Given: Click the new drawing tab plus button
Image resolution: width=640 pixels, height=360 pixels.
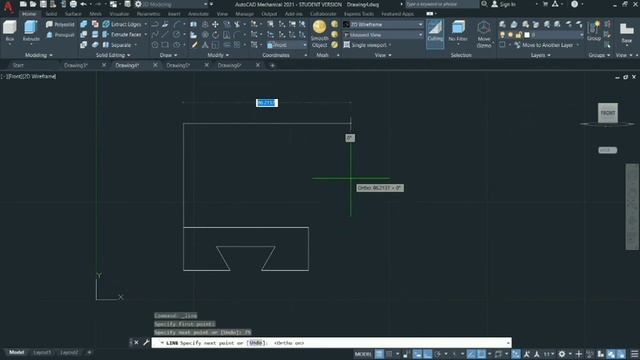Looking at the screenshot, I should 272,65.
